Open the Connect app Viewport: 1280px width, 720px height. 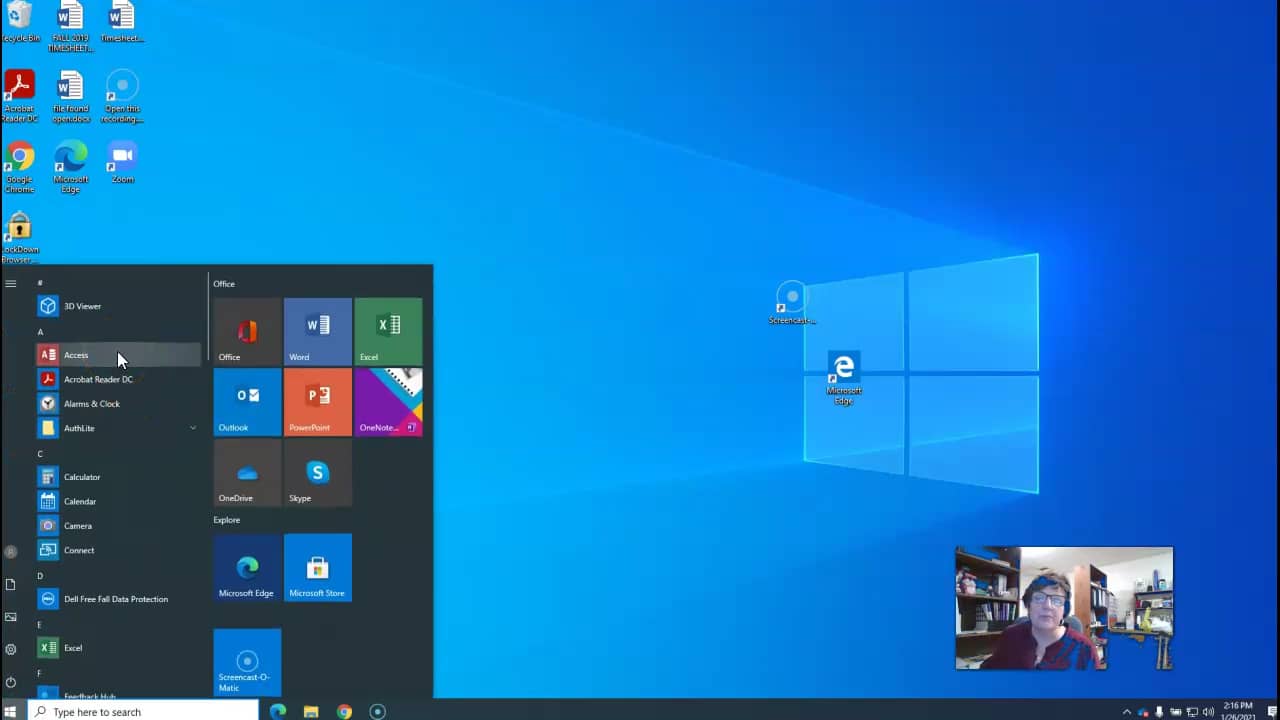[x=118, y=550]
